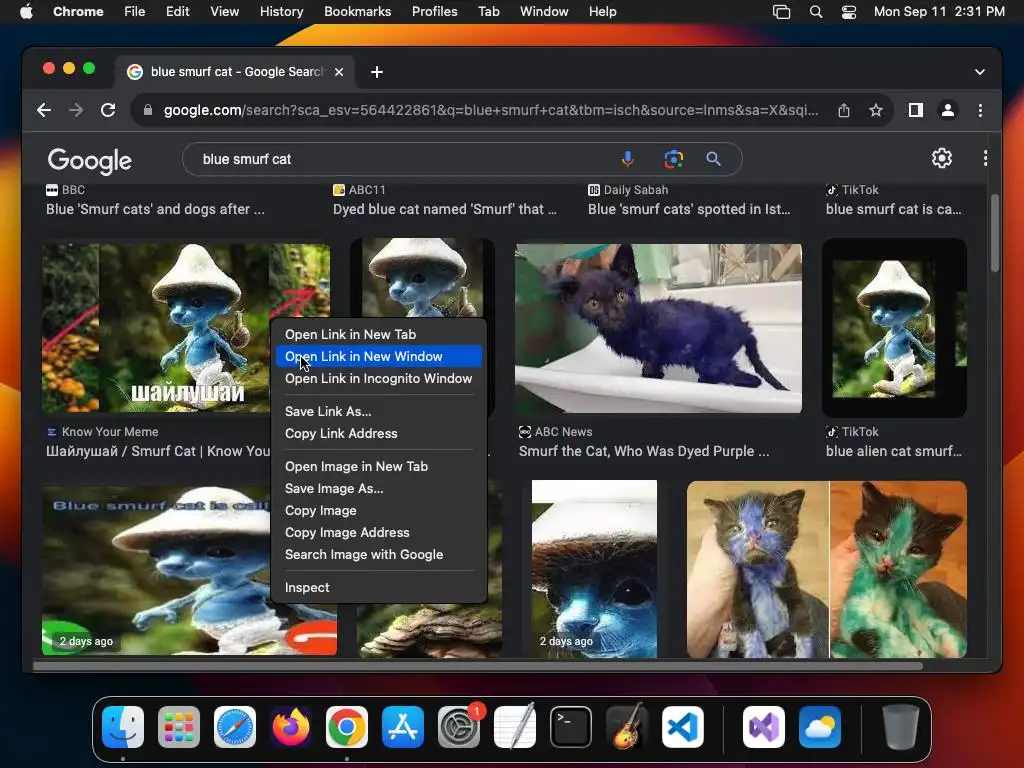Screen dimensions: 1024x768
Task: Click the Google logo
Action: 89,161
